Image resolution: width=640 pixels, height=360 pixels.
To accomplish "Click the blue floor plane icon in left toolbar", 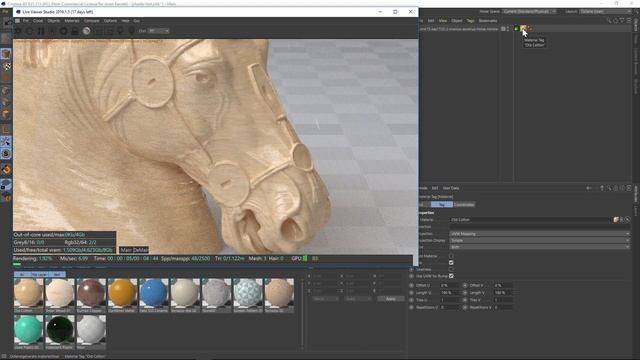I will [x=6, y=184].
